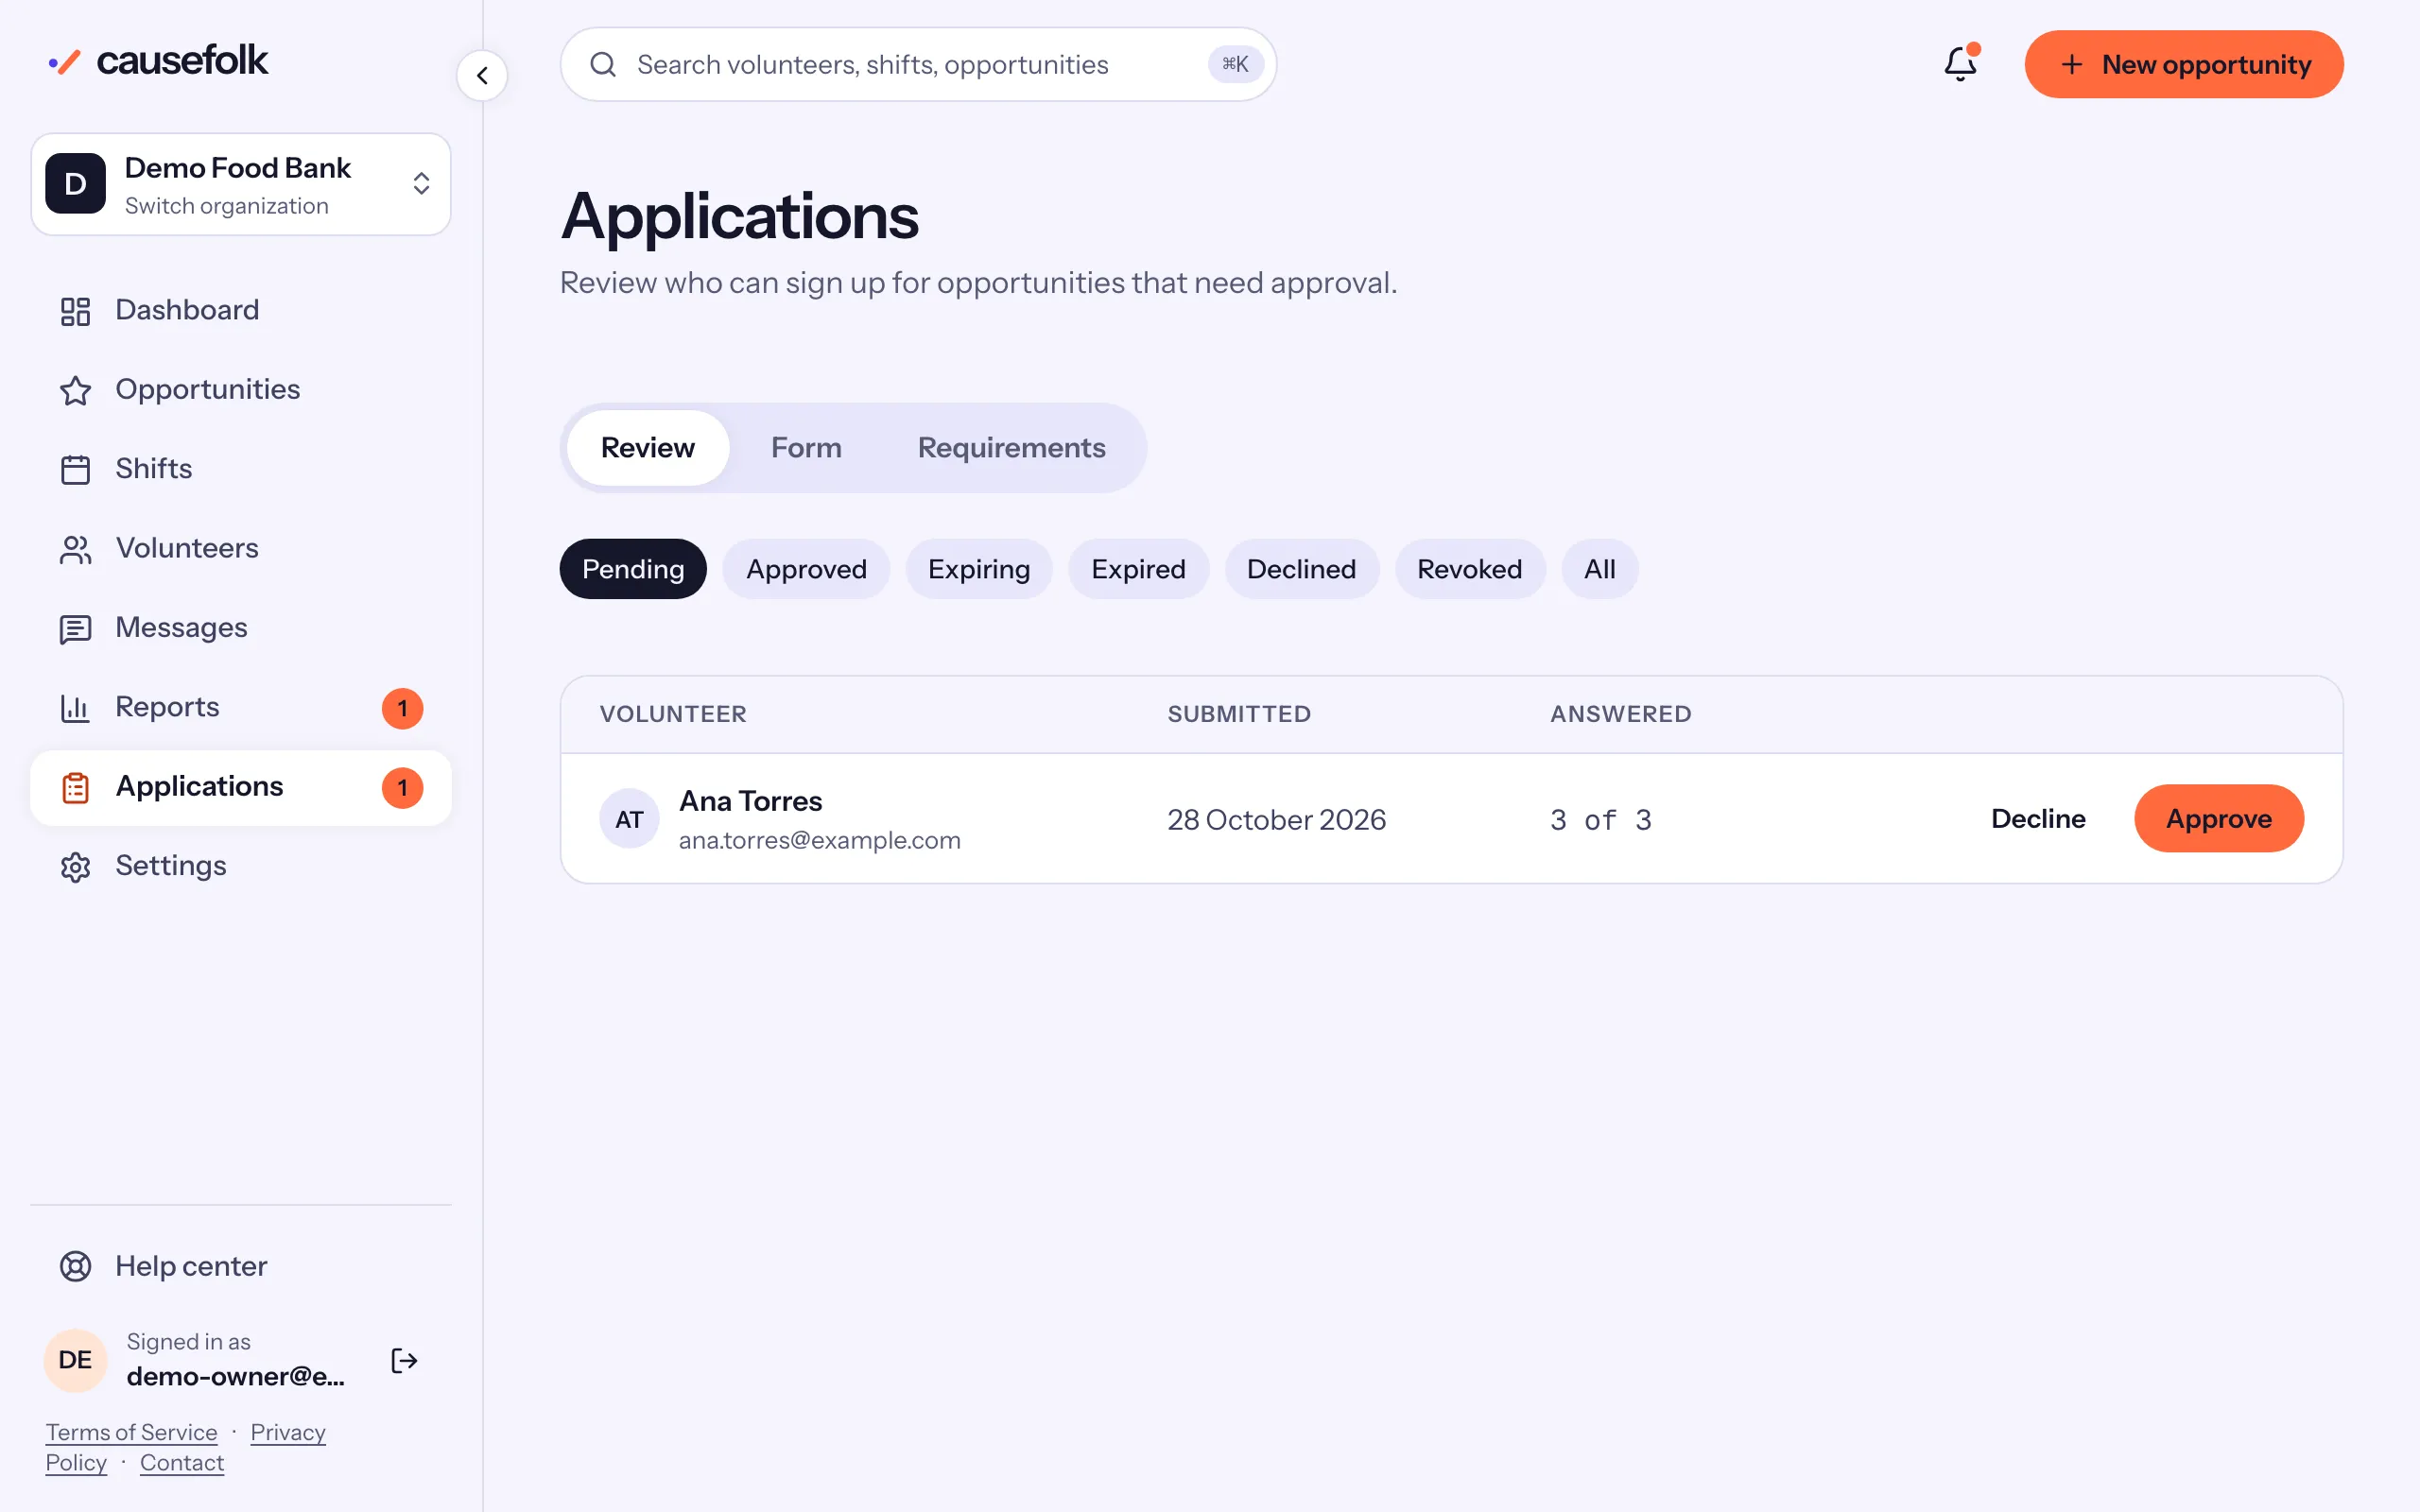2420x1512 pixels.
Task: Filter applications by Expiring
Action: point(978,569)
